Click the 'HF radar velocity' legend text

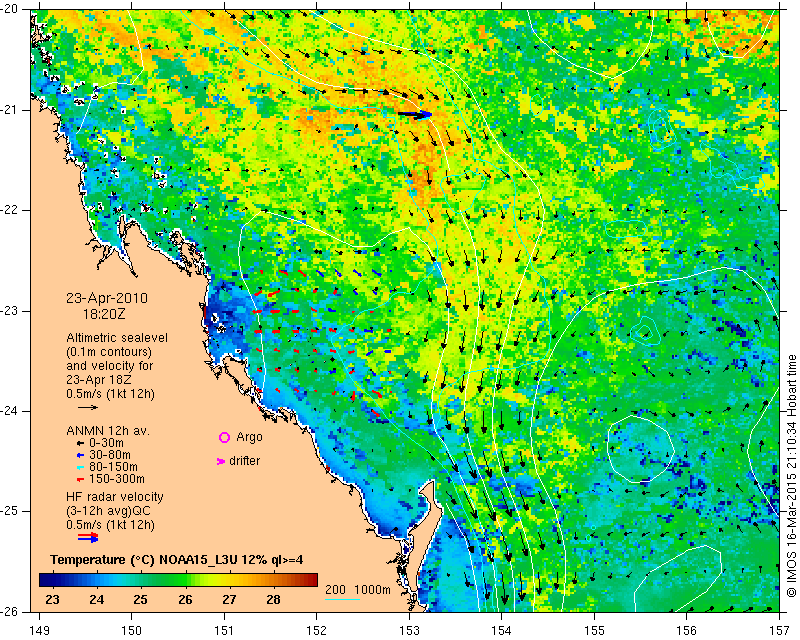tap(115, 497)
